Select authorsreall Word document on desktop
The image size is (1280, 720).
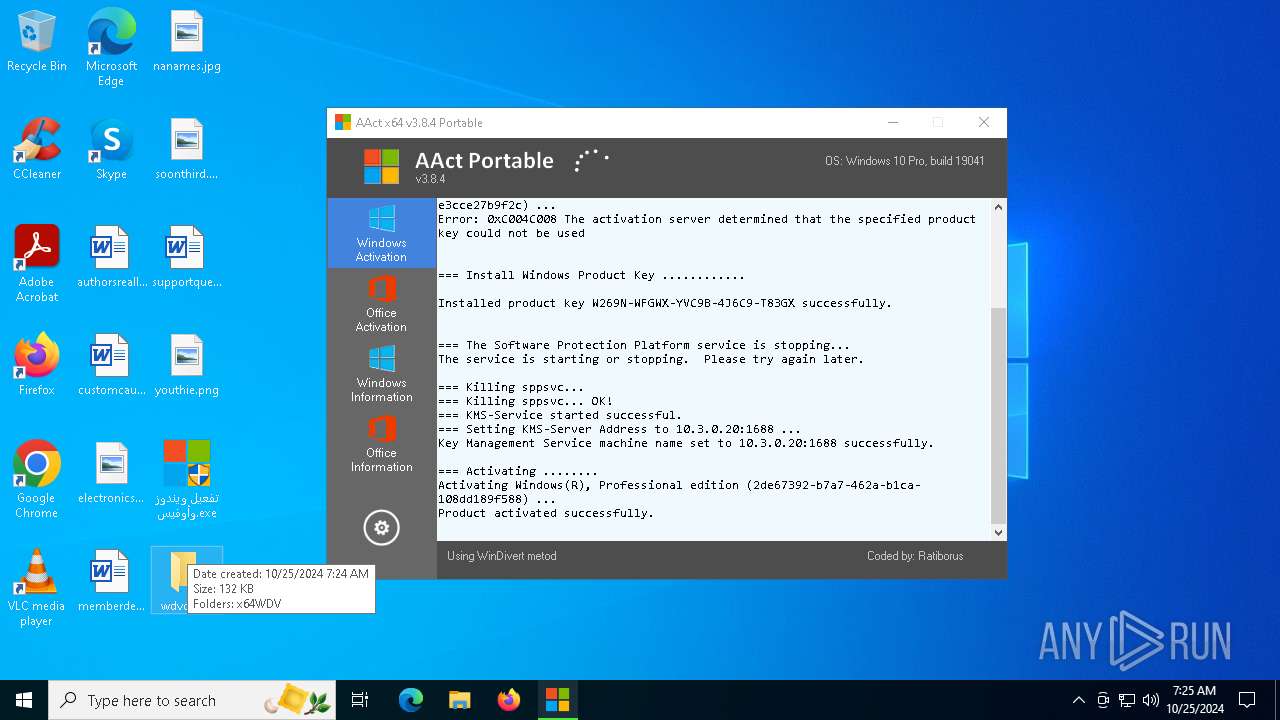(x=111, y=258)
